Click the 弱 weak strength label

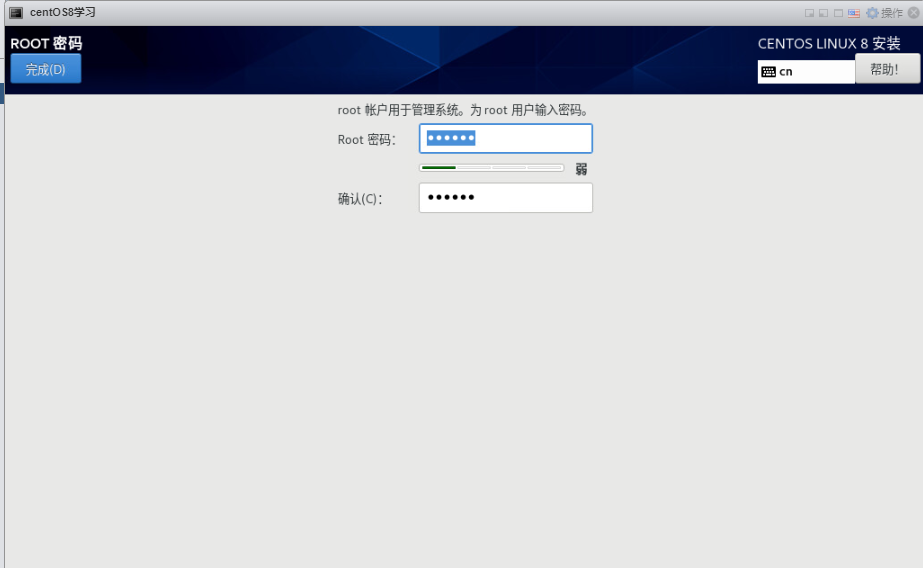click(581, 170)
